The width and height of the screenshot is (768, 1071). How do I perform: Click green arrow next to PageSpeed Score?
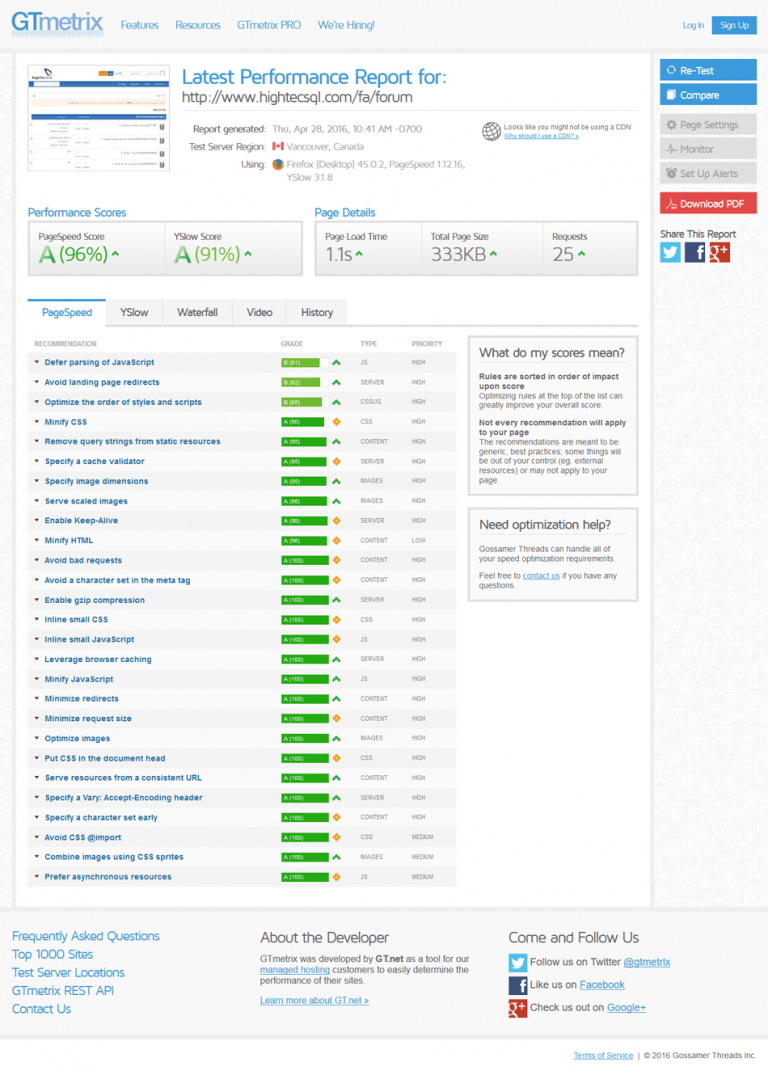[115, 254]
